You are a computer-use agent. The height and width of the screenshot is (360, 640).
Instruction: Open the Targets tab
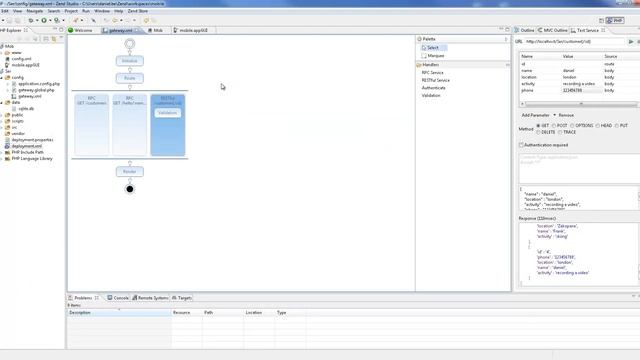tap(182, 298)
